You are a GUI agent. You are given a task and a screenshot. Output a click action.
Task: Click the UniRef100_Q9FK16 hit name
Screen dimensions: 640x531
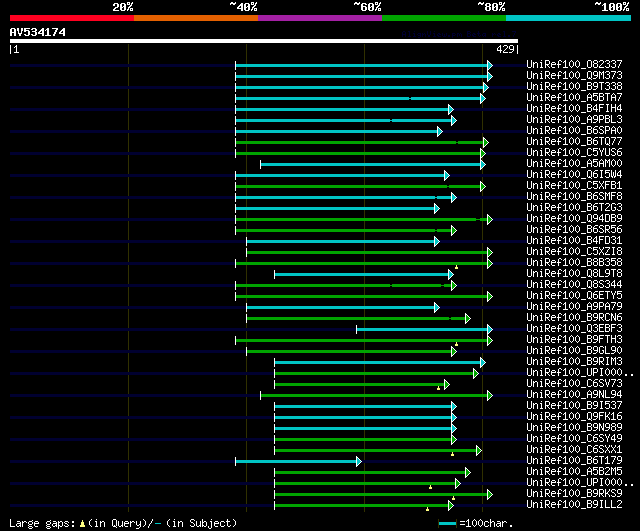[x=574, y=417]
